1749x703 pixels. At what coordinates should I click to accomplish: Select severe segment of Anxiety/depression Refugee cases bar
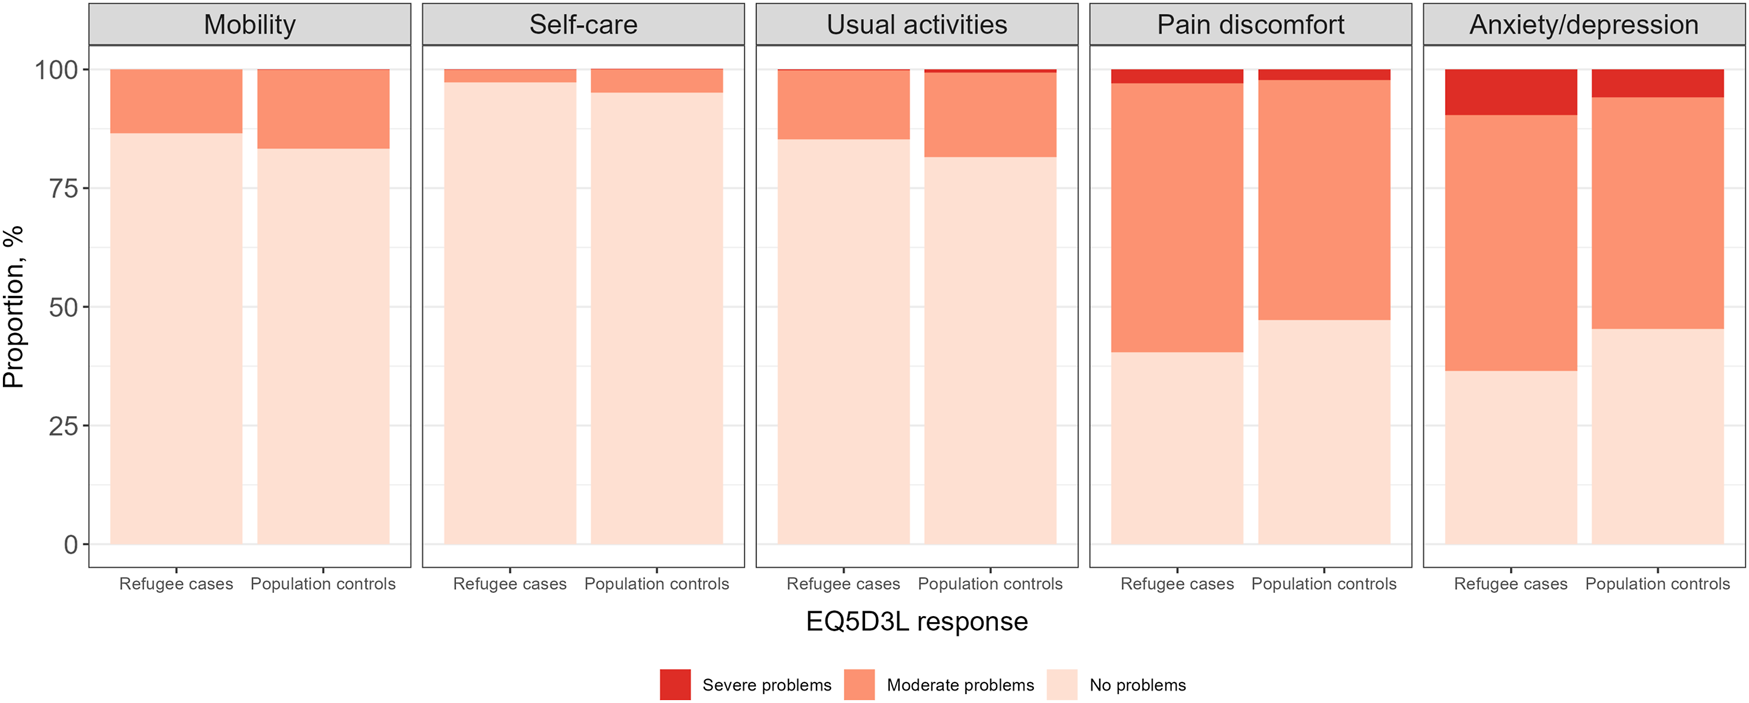click(1510, 92)
